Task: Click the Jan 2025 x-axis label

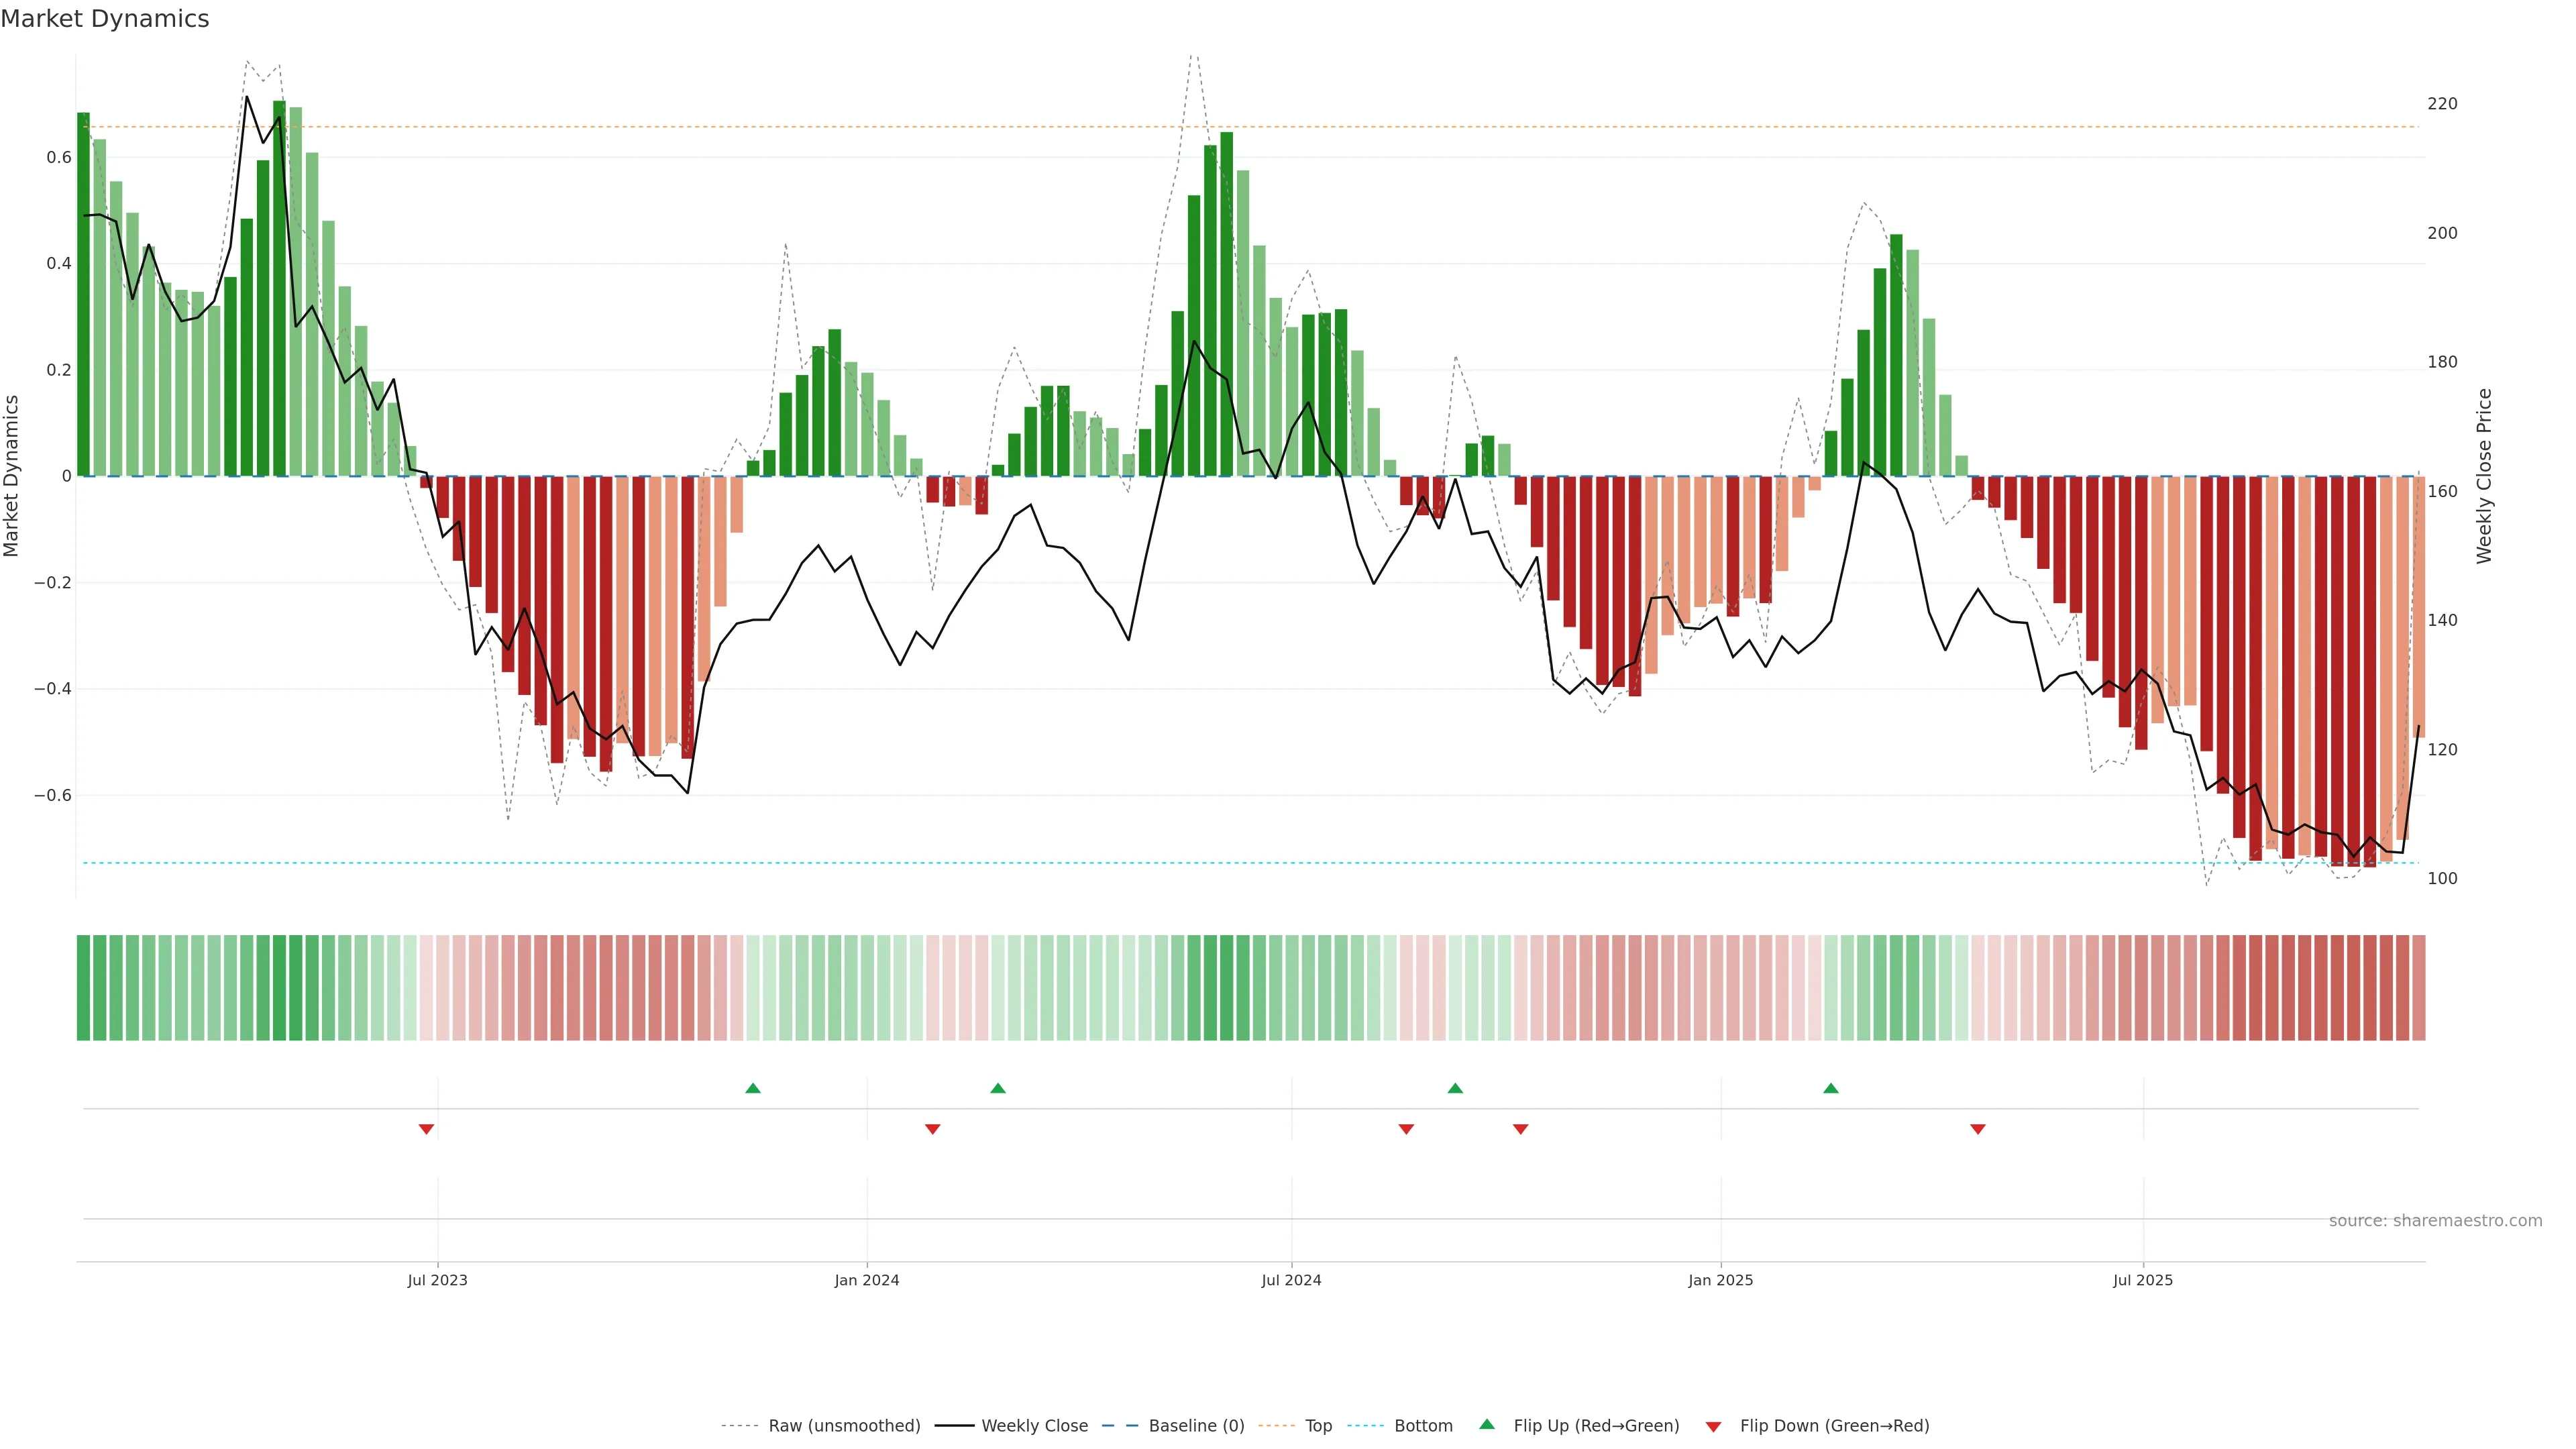Action: 1720,1280
